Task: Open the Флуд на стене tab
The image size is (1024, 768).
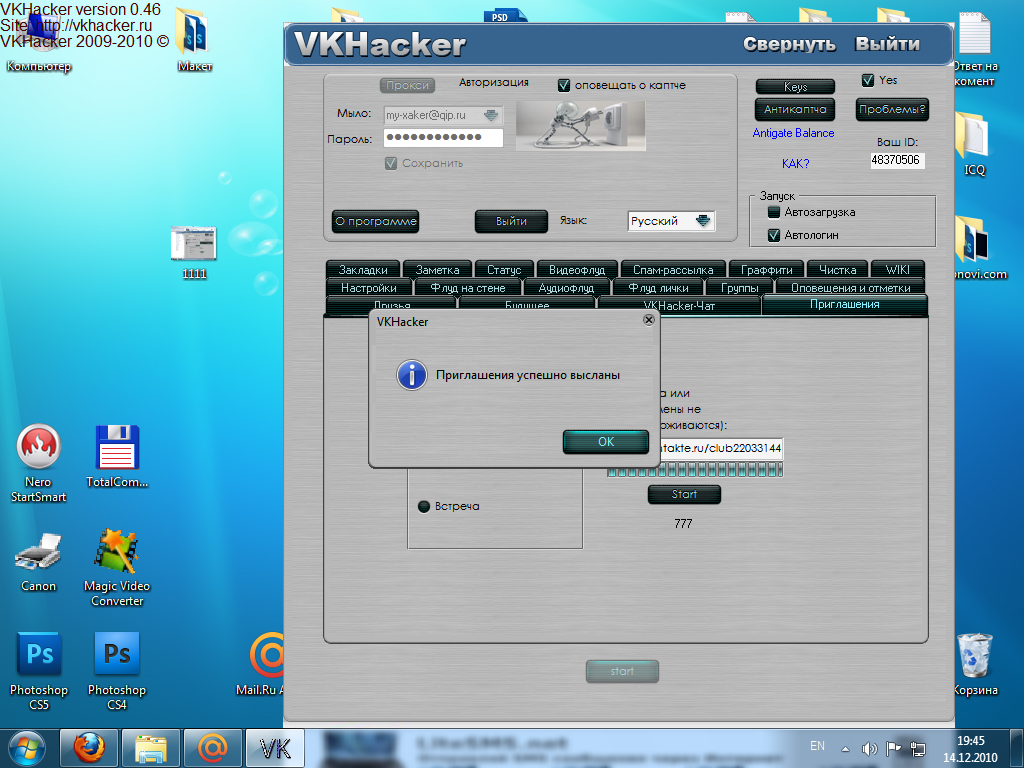Action: (468, 287)
